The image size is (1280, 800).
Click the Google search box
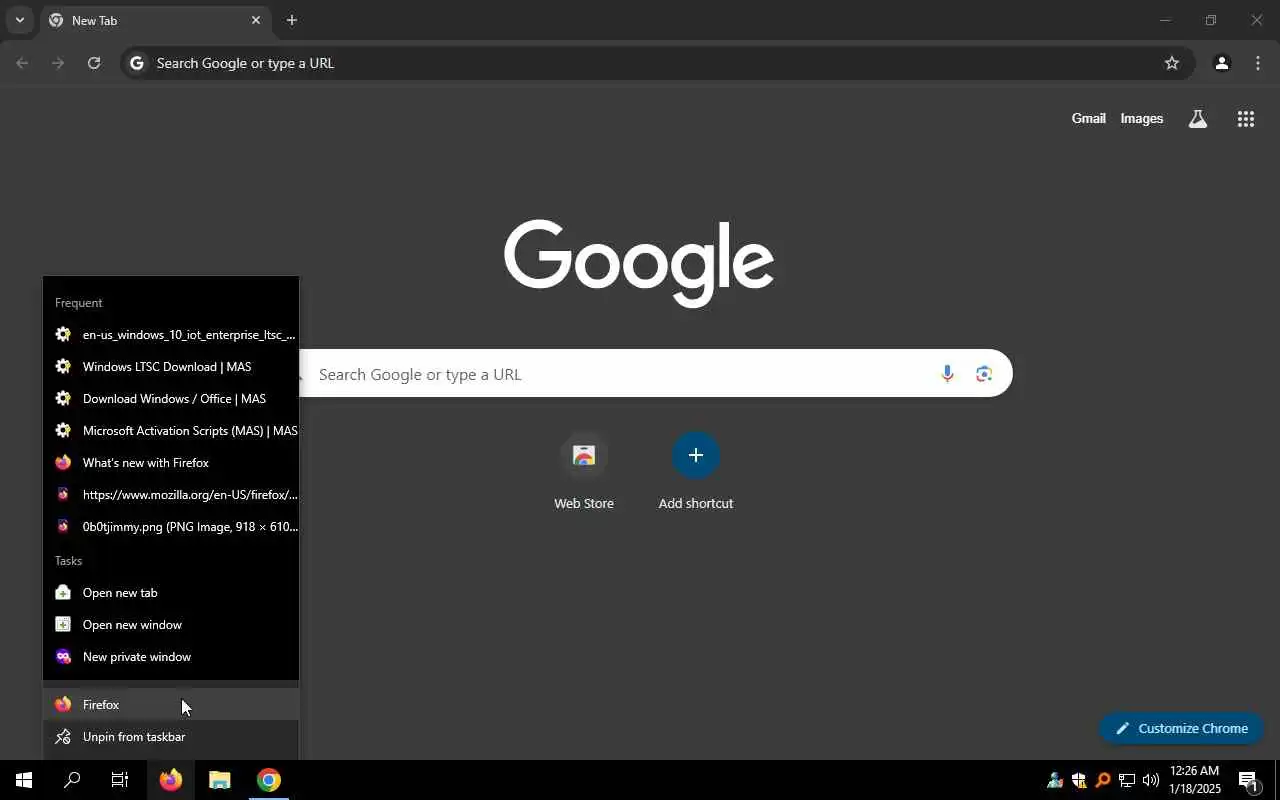640,374
